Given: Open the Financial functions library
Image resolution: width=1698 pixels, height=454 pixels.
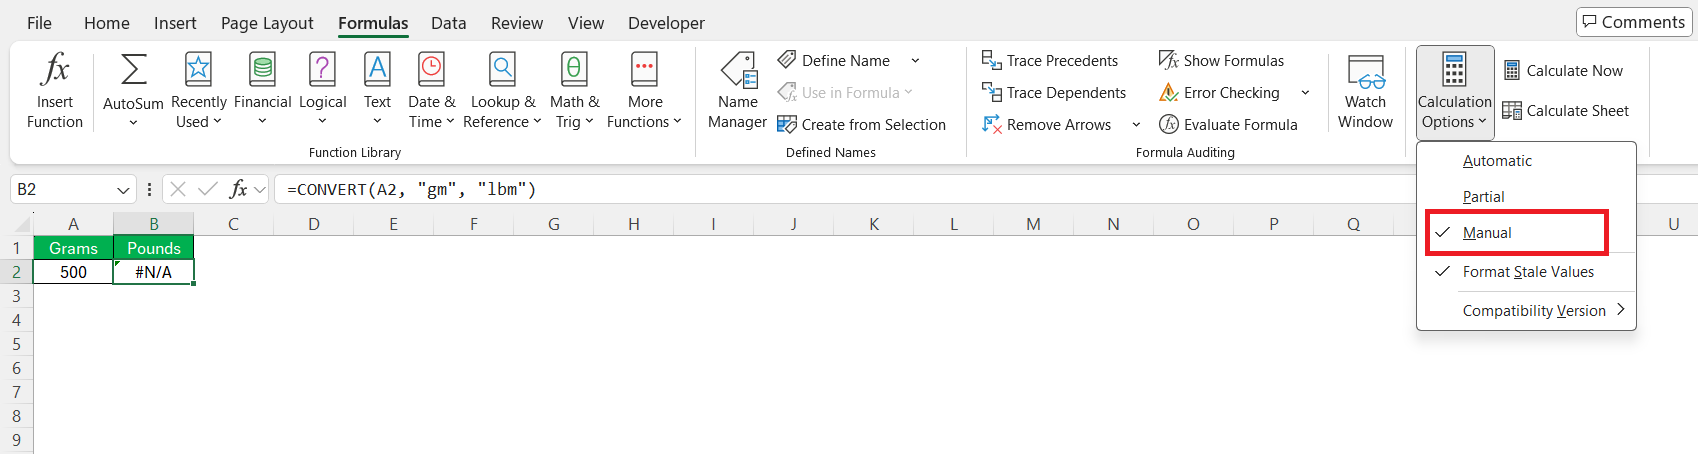Looking at the screenshot, I should click(x=262, y=90).
